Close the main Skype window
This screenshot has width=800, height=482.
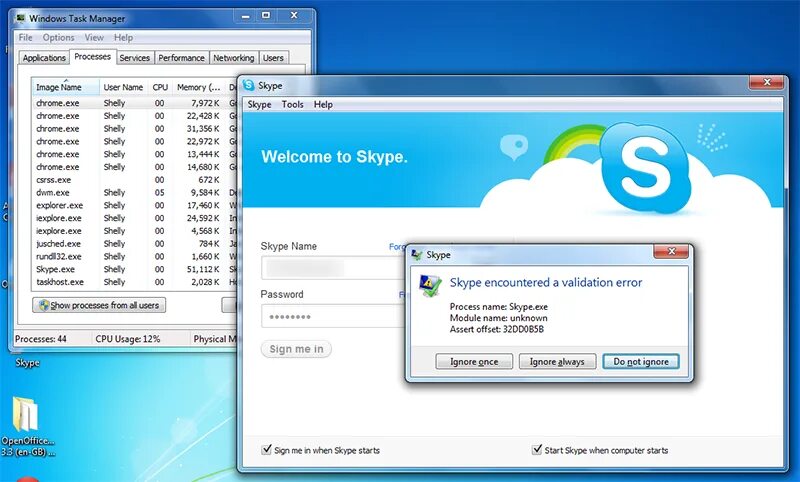point(766,82)
